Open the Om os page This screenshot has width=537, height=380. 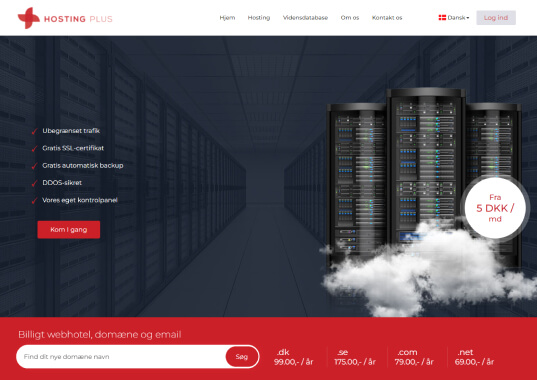350,18
